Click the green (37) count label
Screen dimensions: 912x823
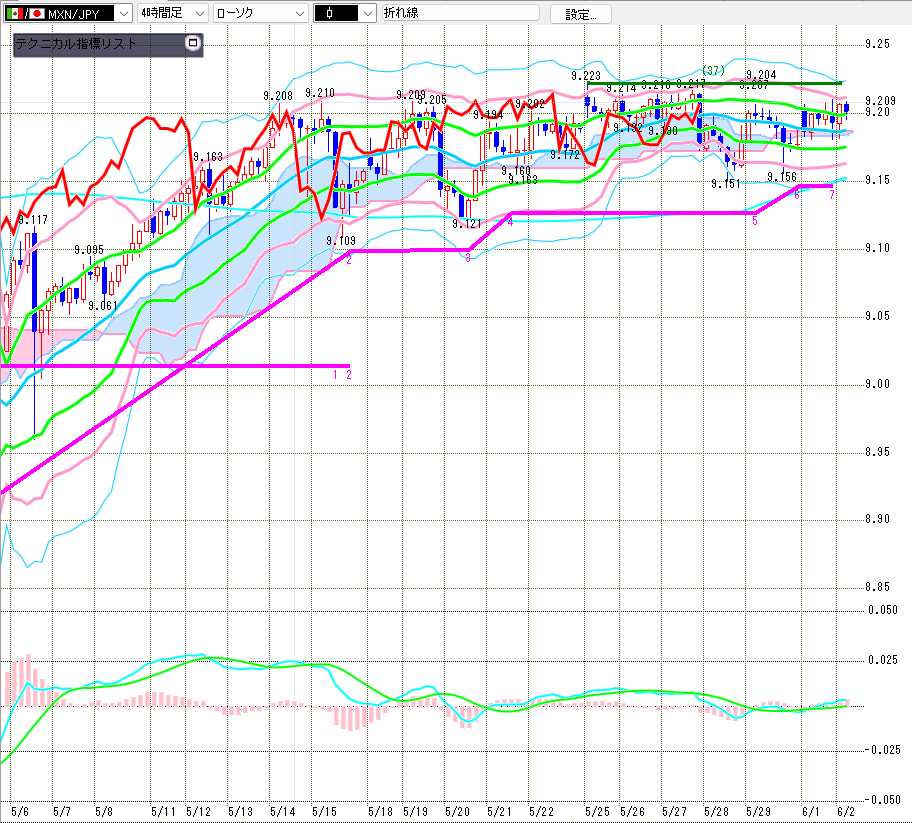pos(713,70)
